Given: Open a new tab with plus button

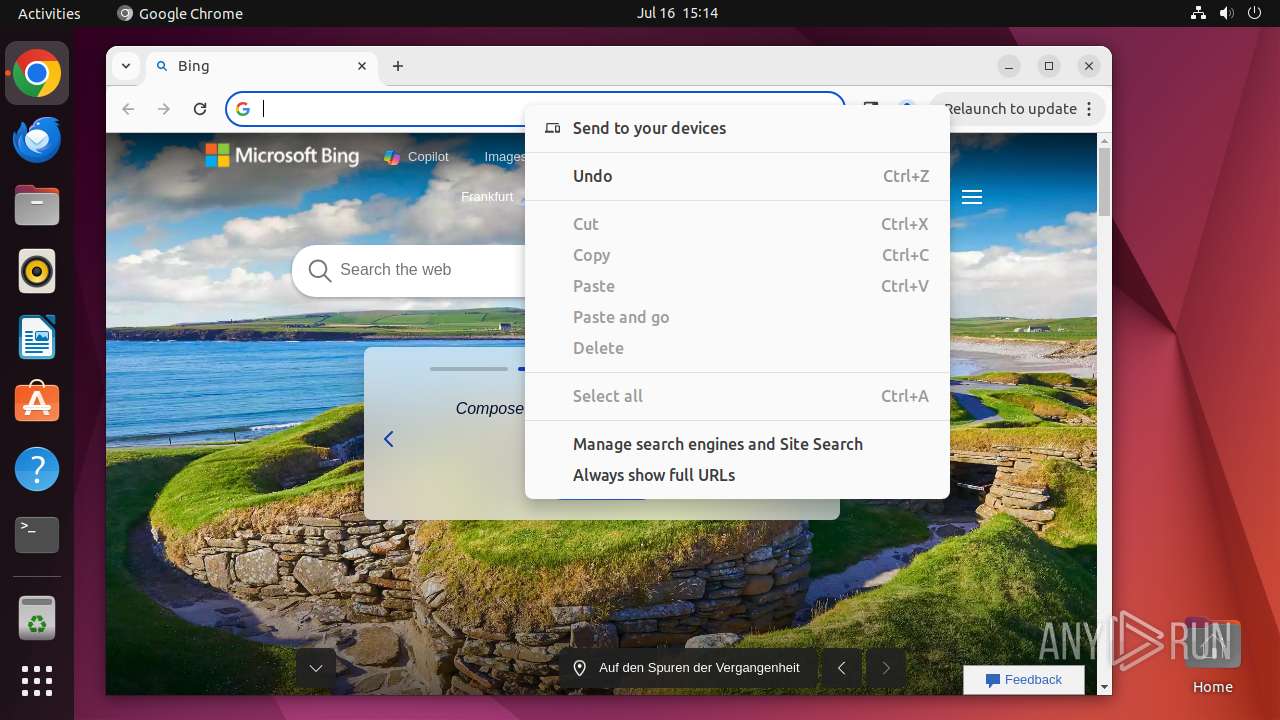Looking at the screenshot, I should coord(398,66).
